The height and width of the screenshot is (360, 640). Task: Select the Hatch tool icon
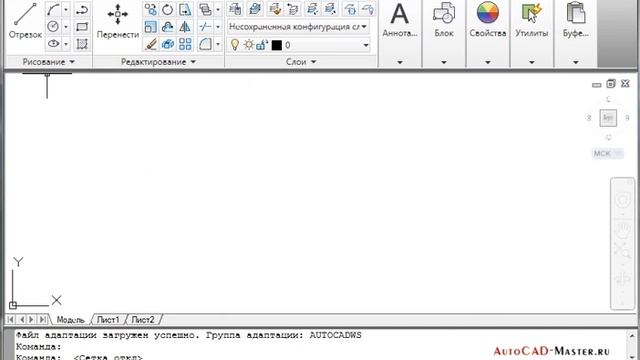tap(82, 44)
